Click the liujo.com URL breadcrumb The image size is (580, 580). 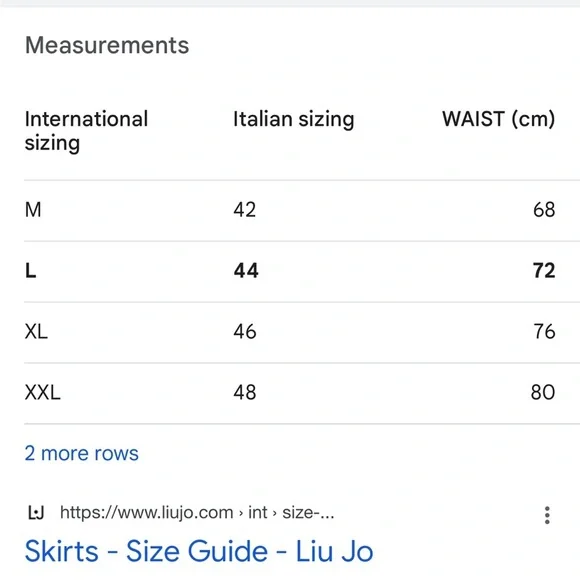pos(197,513)
